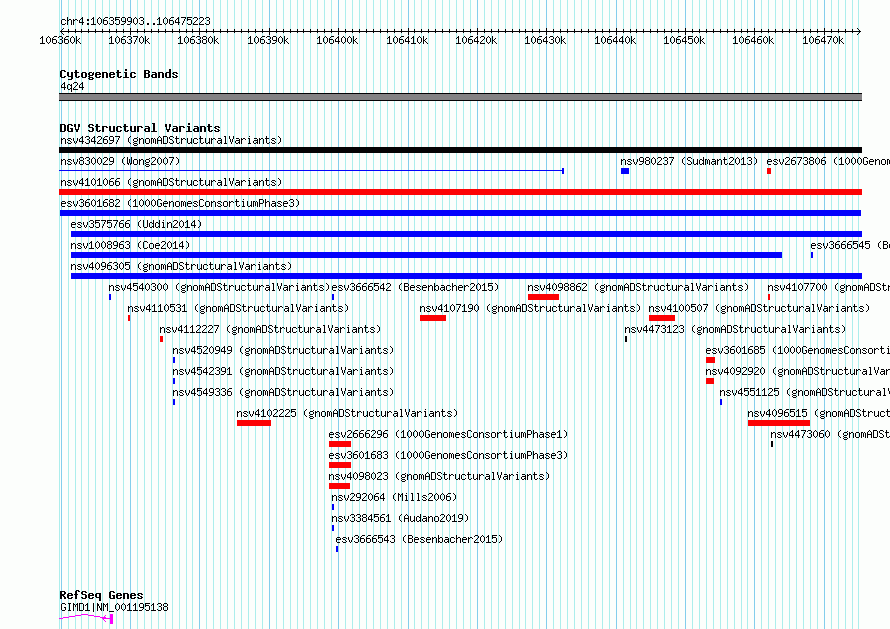Open the nsv4107700 variant label

(x=828, y=287)
